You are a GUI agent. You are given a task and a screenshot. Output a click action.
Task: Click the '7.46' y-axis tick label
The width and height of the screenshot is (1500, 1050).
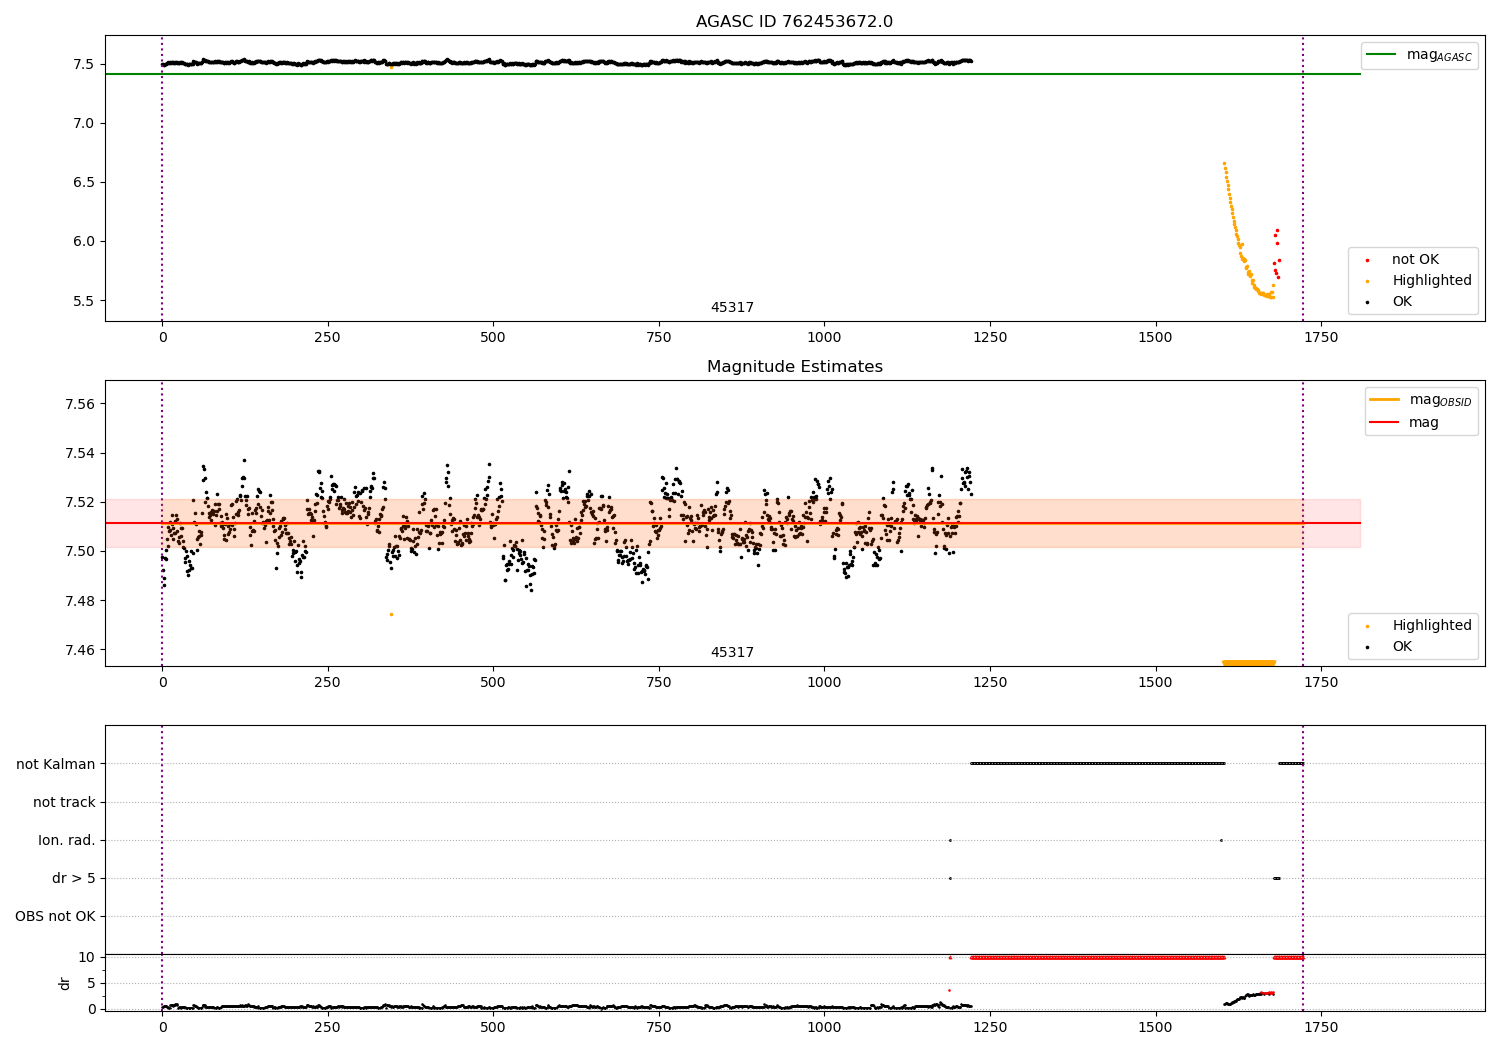(x=80, y=650)
